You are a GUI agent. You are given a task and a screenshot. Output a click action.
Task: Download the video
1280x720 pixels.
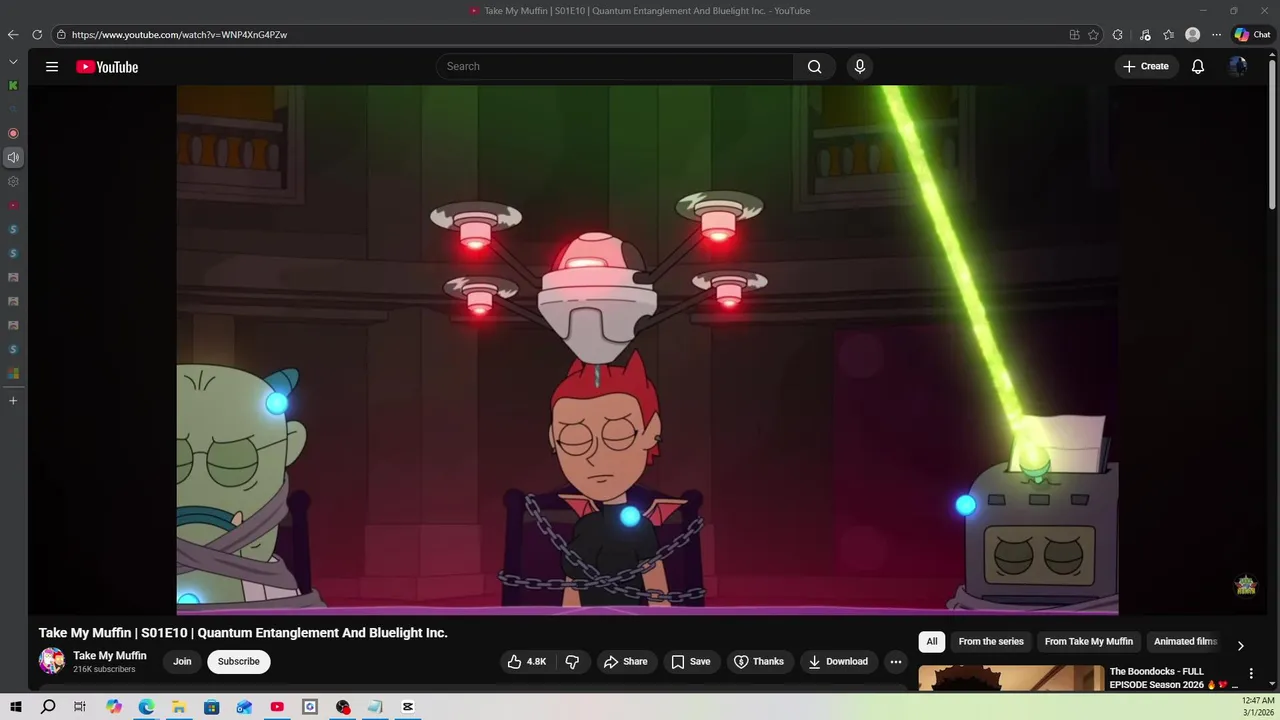click(x=838, y=661)
